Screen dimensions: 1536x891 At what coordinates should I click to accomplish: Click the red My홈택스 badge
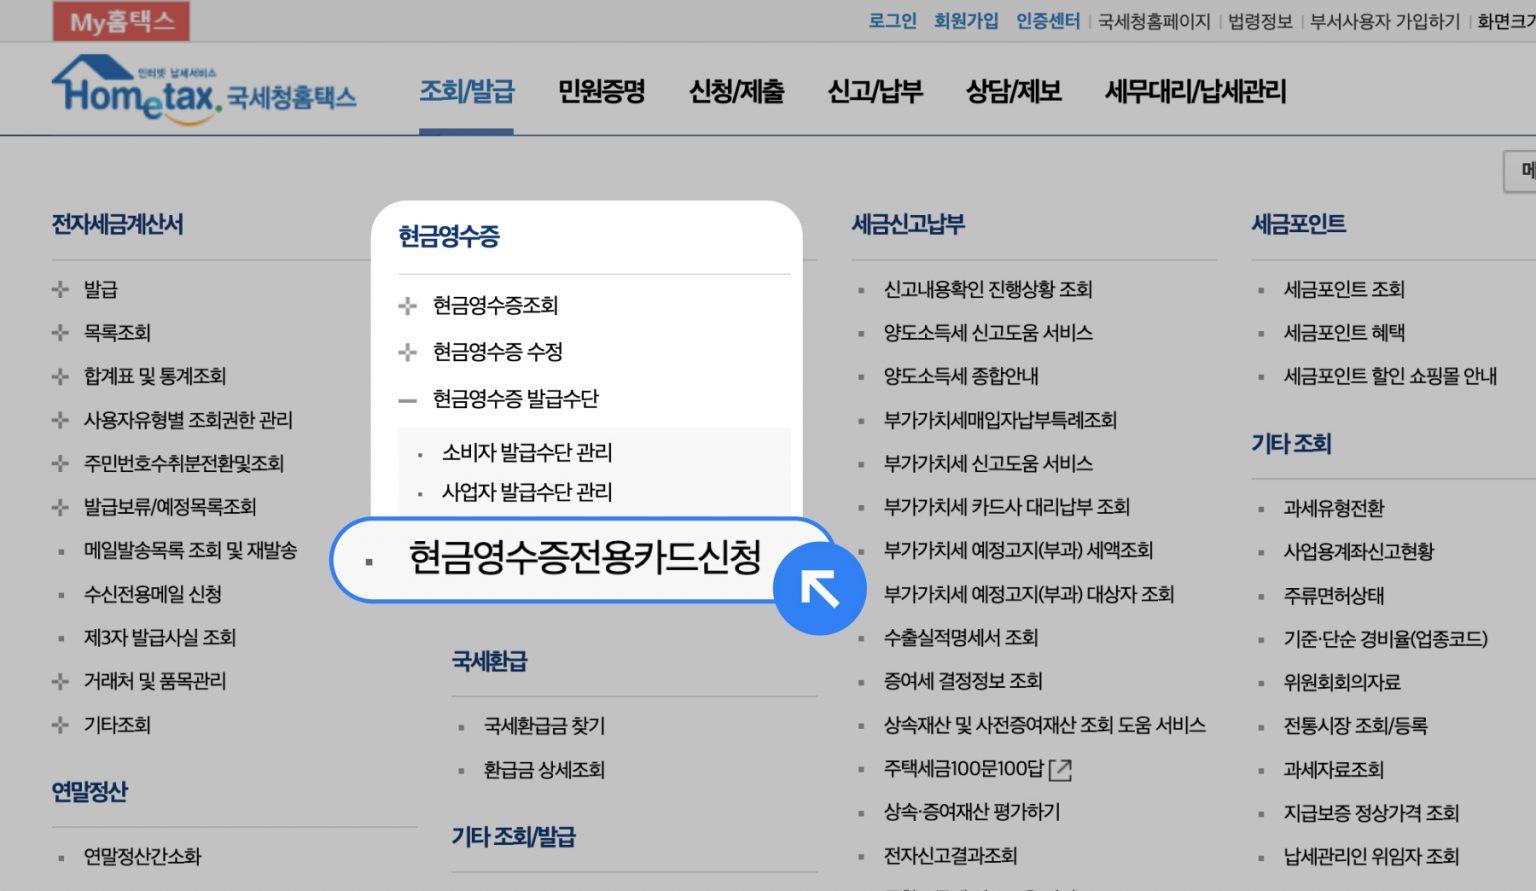121,21
